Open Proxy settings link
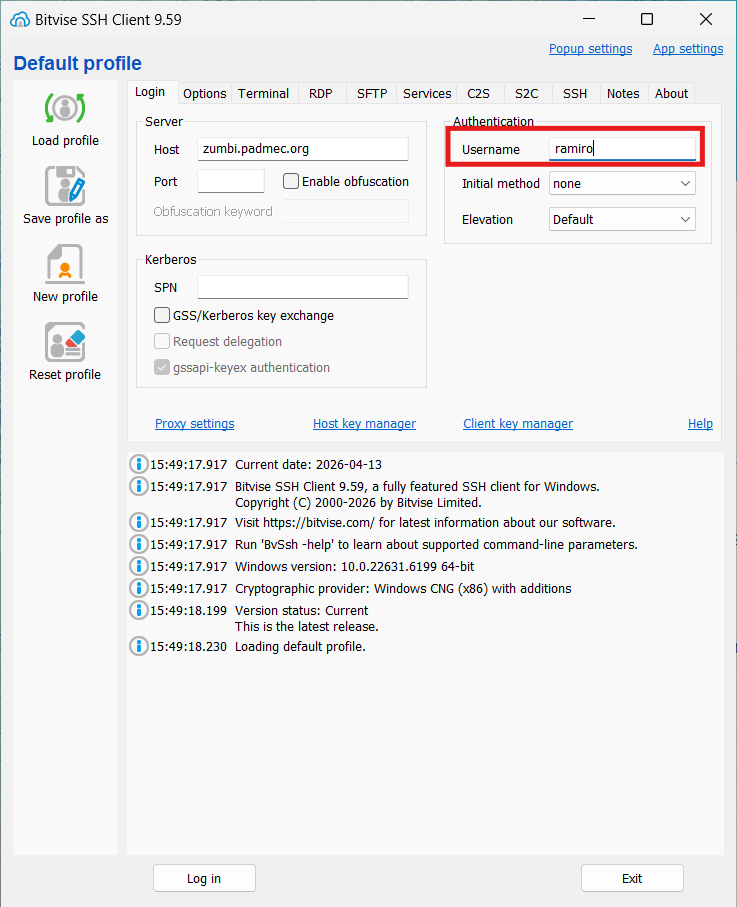 click(194, 423)
